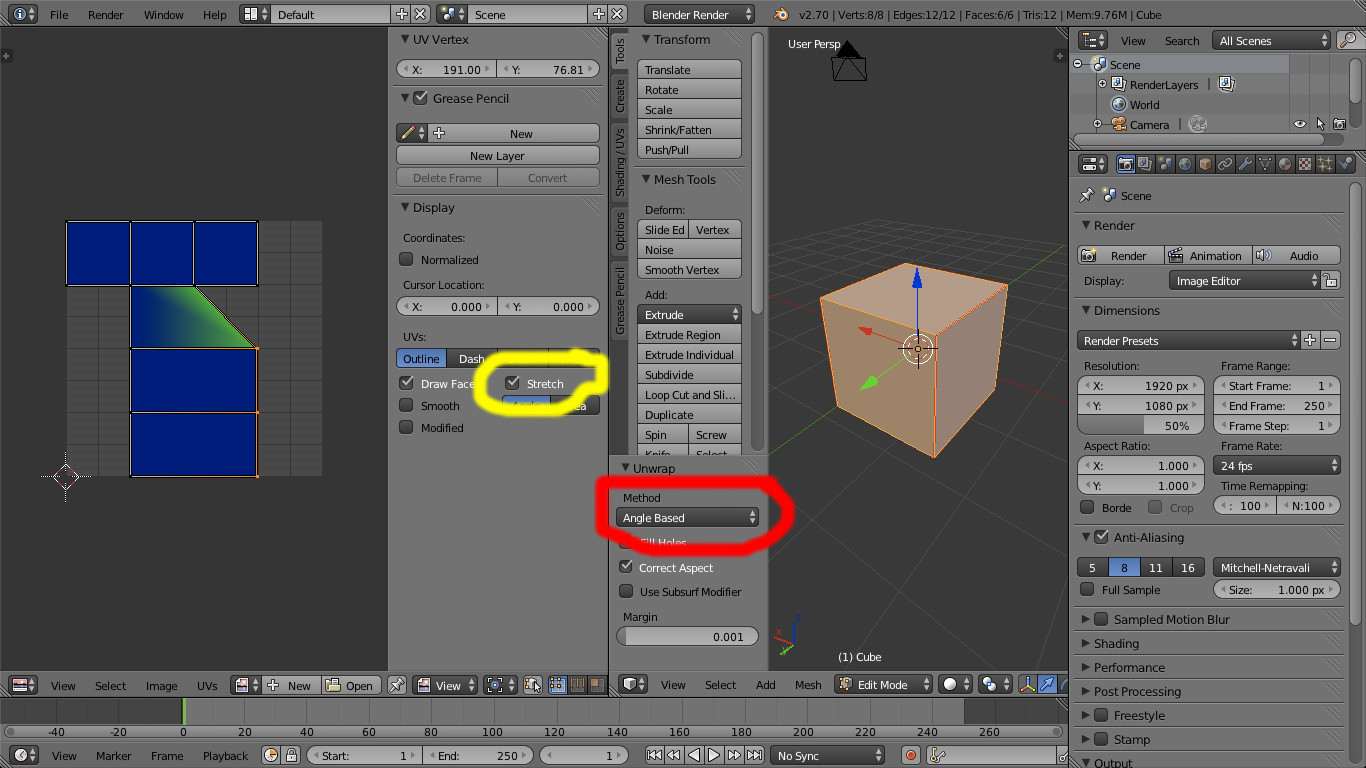Click the Animation render button
This screenshot has width=1366, height=768.
point(1206,255)
